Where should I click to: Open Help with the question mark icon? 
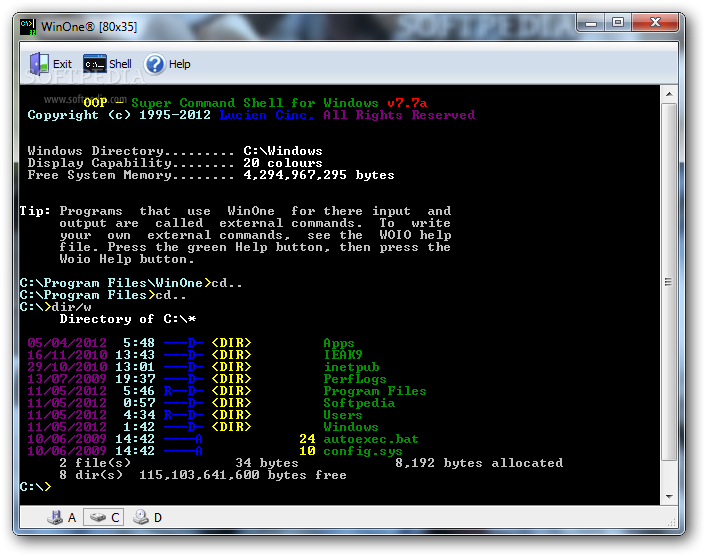click(x=155, y=64)
